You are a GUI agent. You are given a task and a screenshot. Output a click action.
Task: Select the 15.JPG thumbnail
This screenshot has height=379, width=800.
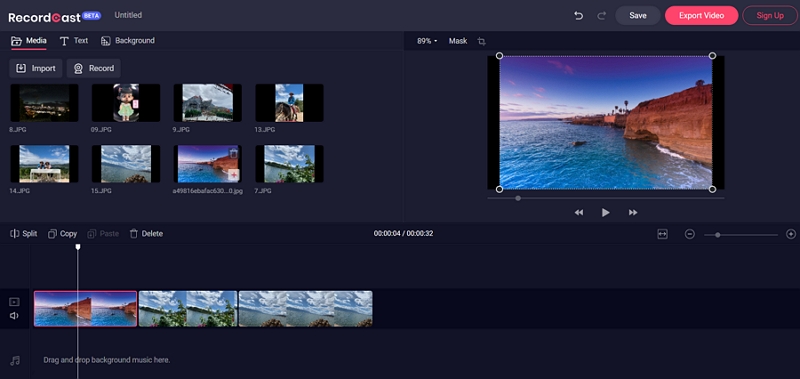pos(126,164)
